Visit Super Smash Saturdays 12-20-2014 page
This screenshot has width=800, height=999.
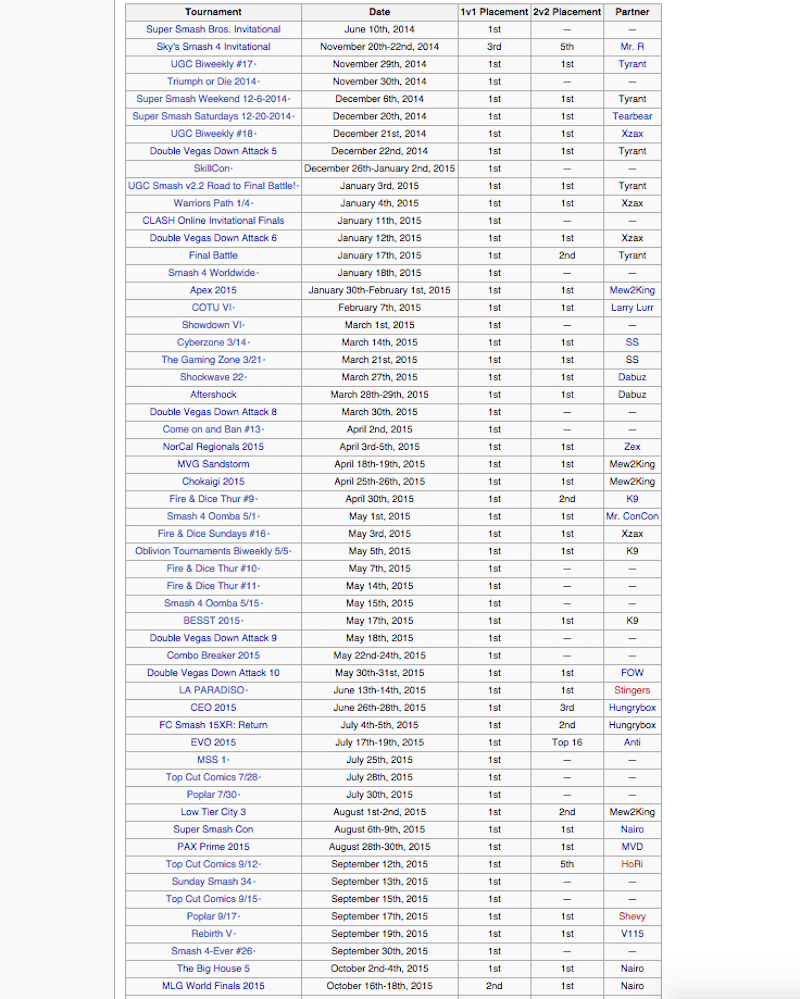(212, 116)
